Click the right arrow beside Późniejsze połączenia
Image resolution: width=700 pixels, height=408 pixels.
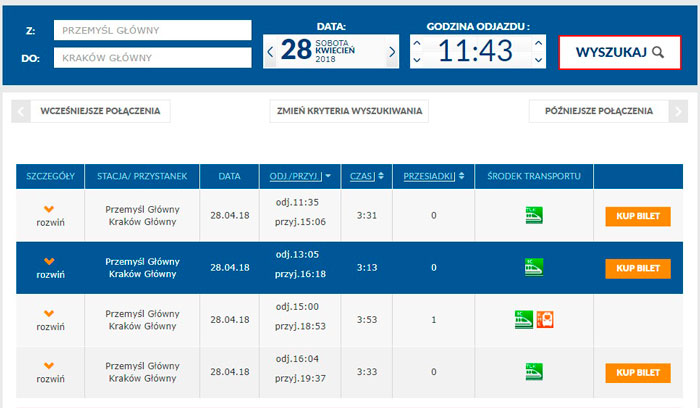pyautogui.click(x=679, y=111)
